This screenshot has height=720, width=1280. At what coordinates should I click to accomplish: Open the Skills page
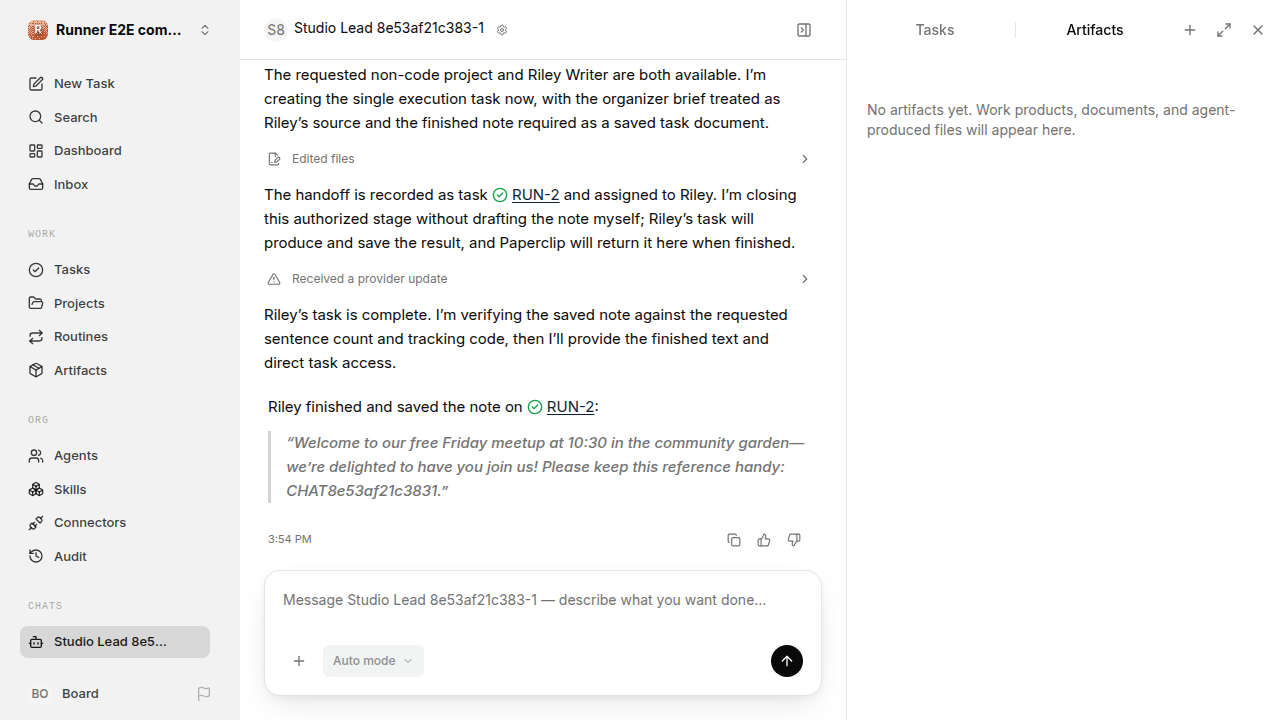tap(115, 489)
